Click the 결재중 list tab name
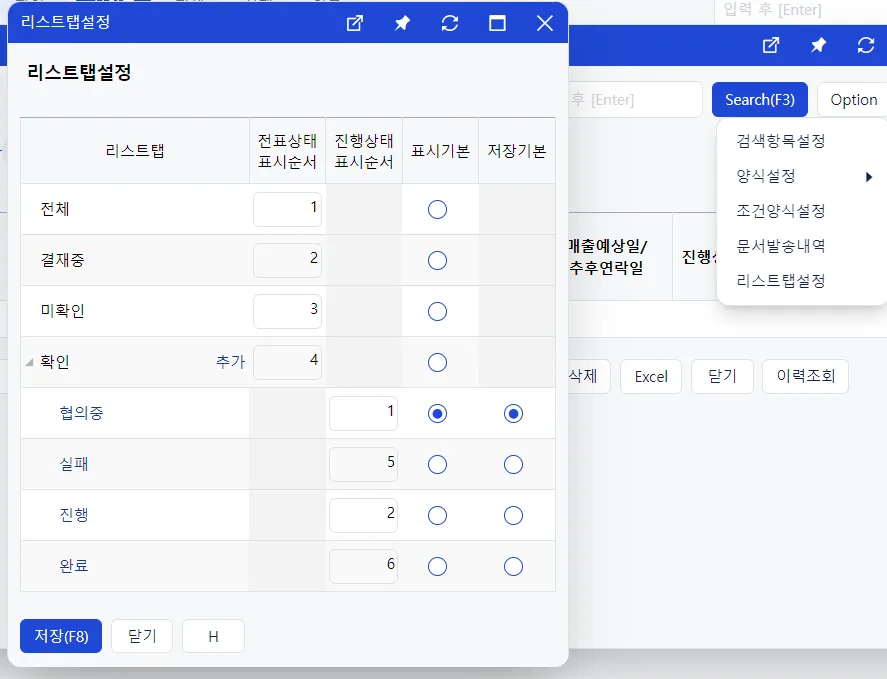The width and height of the screenshot is (887, 679). pyautogui.click(x=62, y=260)
